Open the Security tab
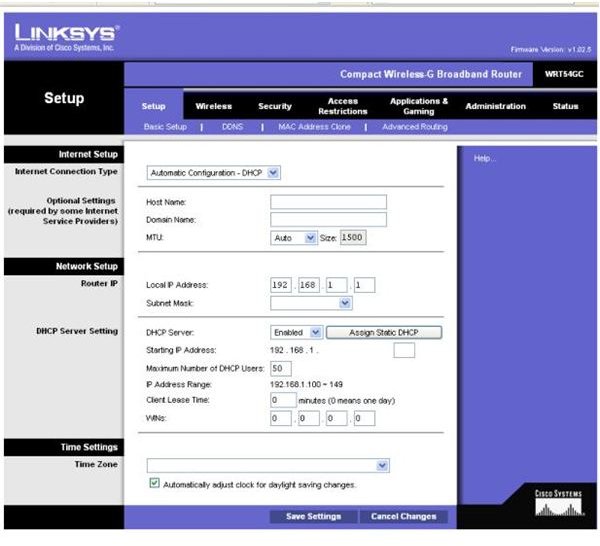The width and height of the screenshot is (600, 546). 275,106
